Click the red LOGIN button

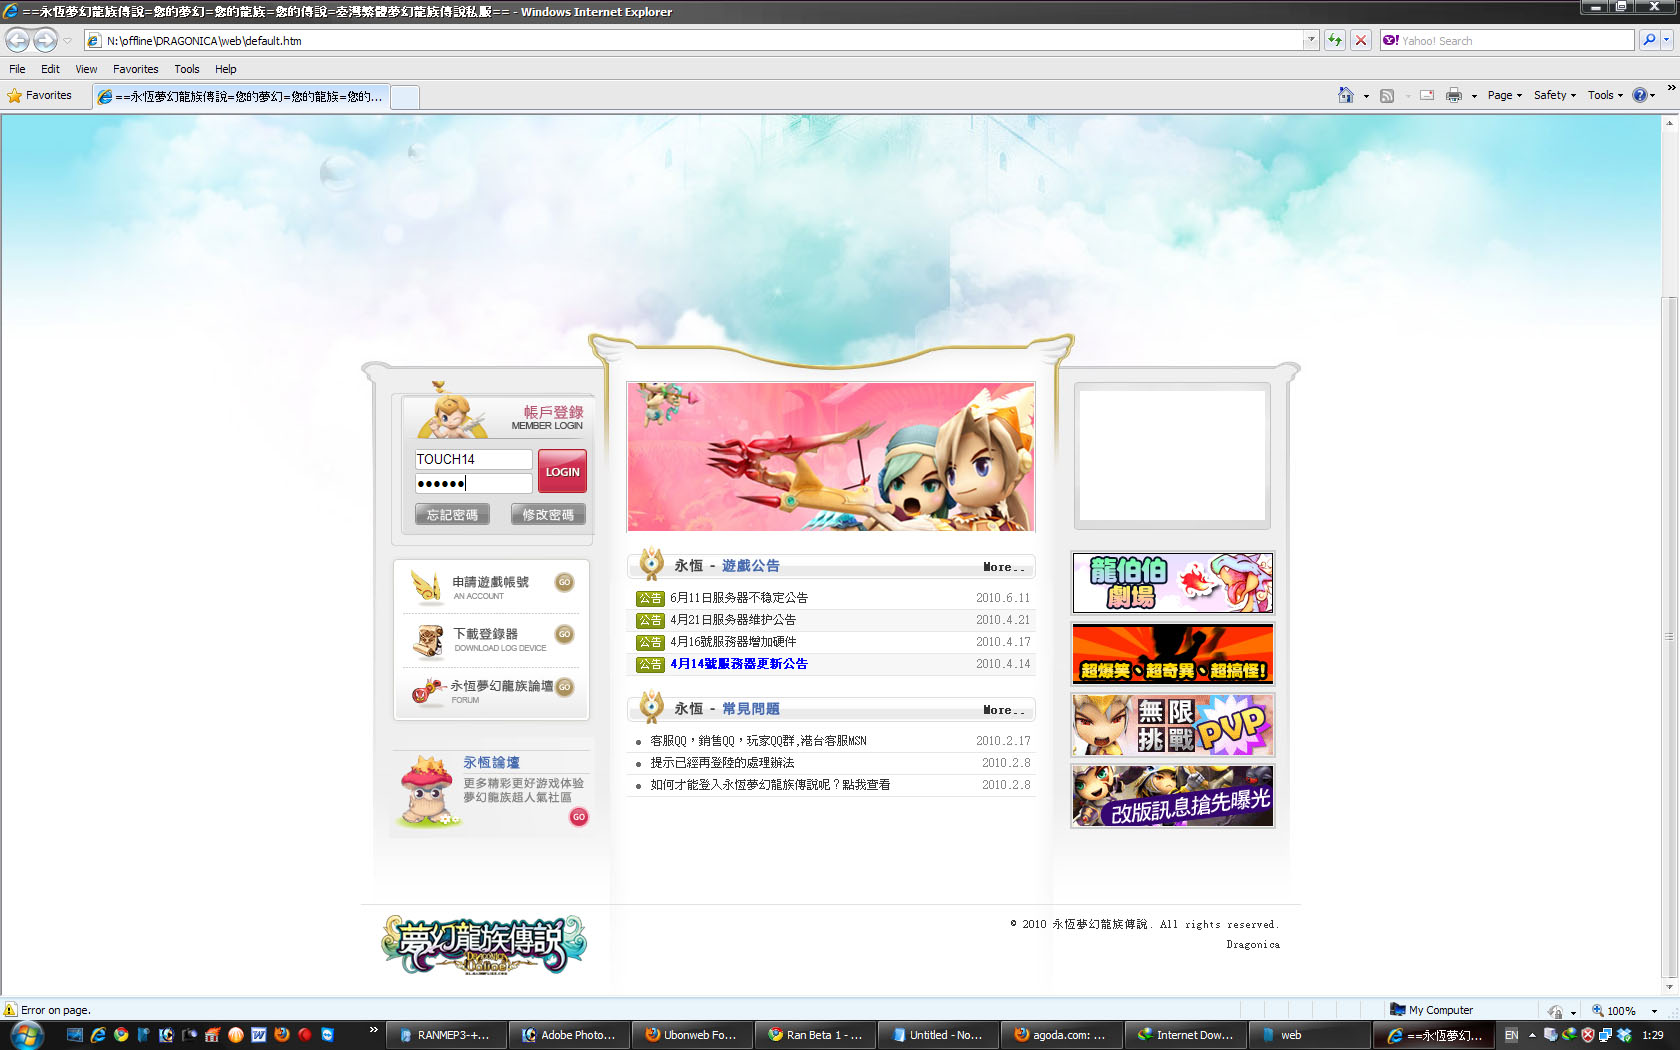point(562,471)
